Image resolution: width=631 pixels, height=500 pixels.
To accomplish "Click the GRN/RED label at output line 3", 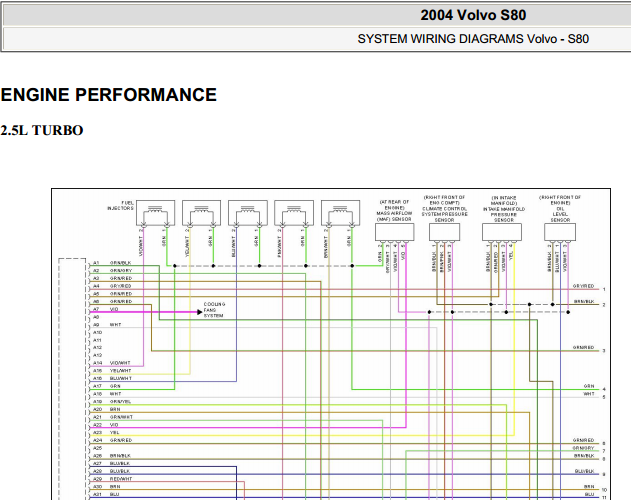I will click(x=584, y=347).
